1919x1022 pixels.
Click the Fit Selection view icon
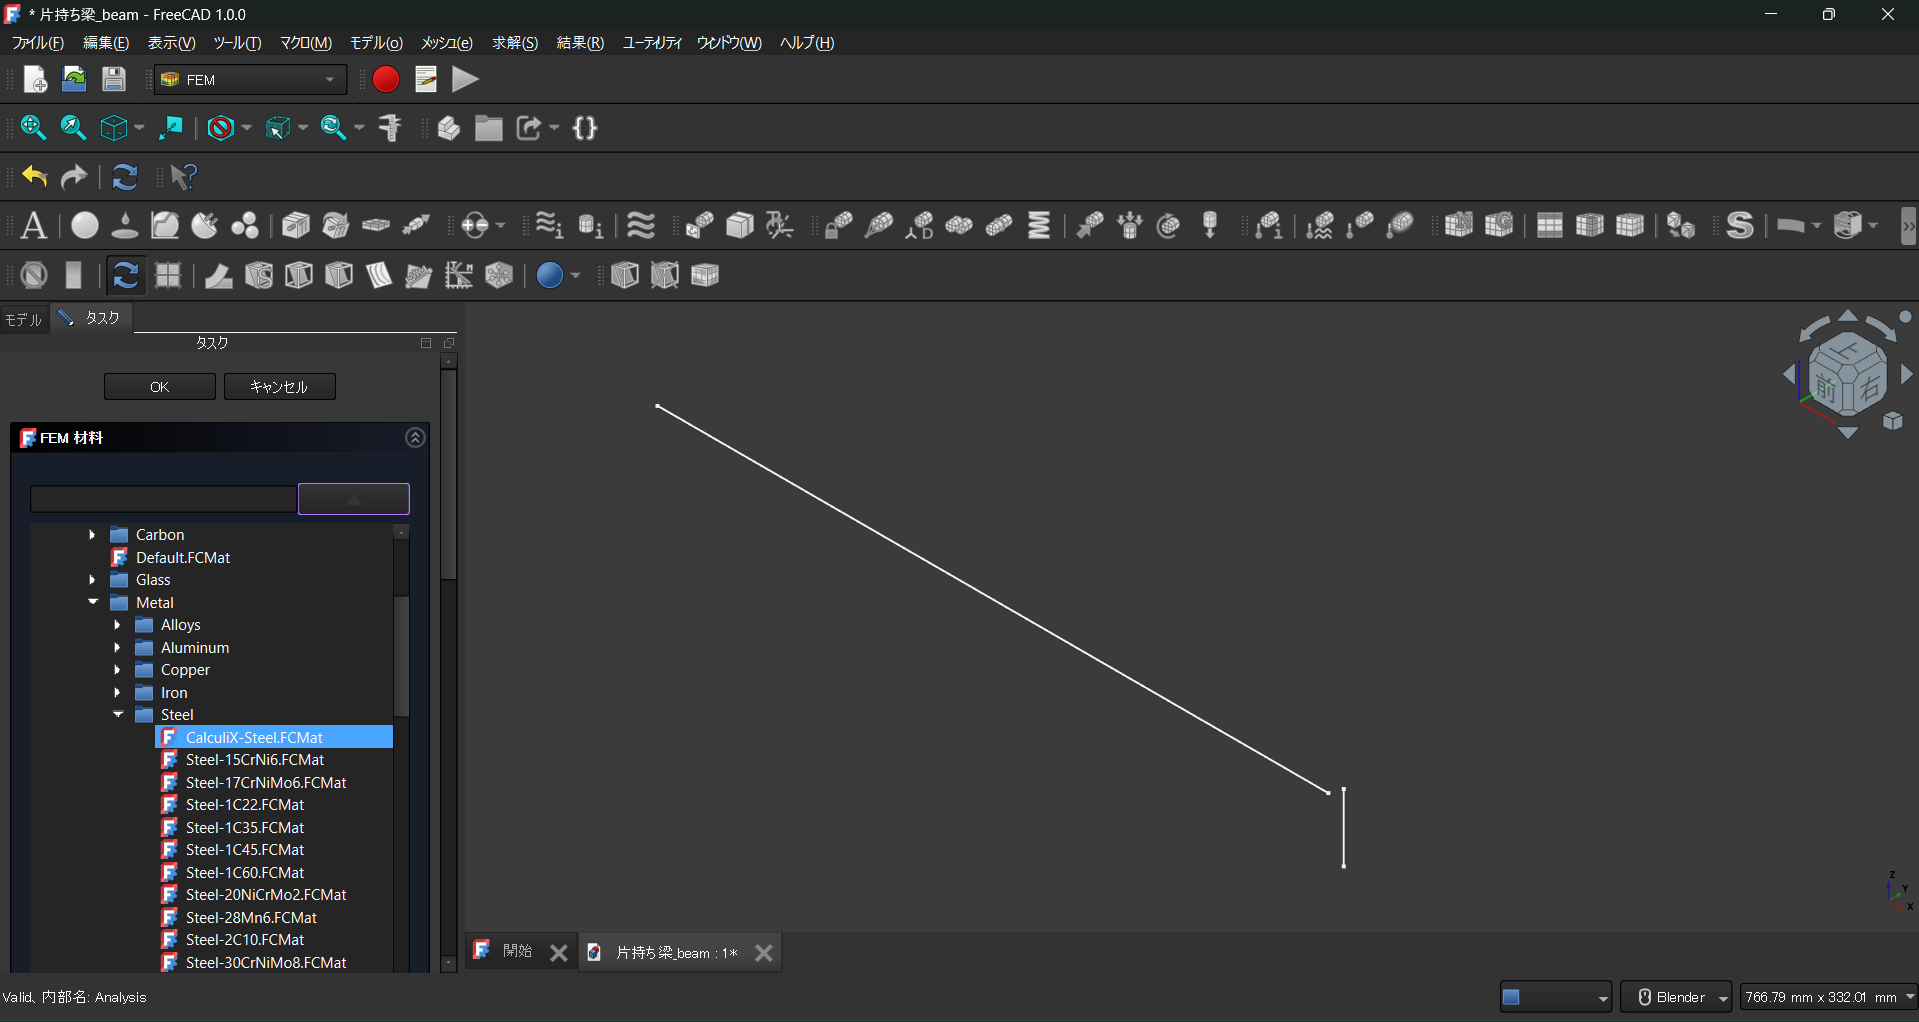click(73, 128)
